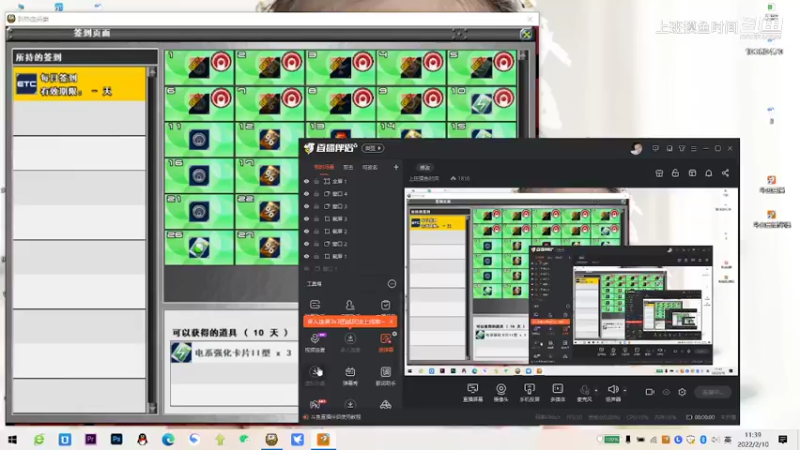Open QQ penguin from taskbar
The height and width of the screenshot is (450, 800).
(x=142, y=439)
